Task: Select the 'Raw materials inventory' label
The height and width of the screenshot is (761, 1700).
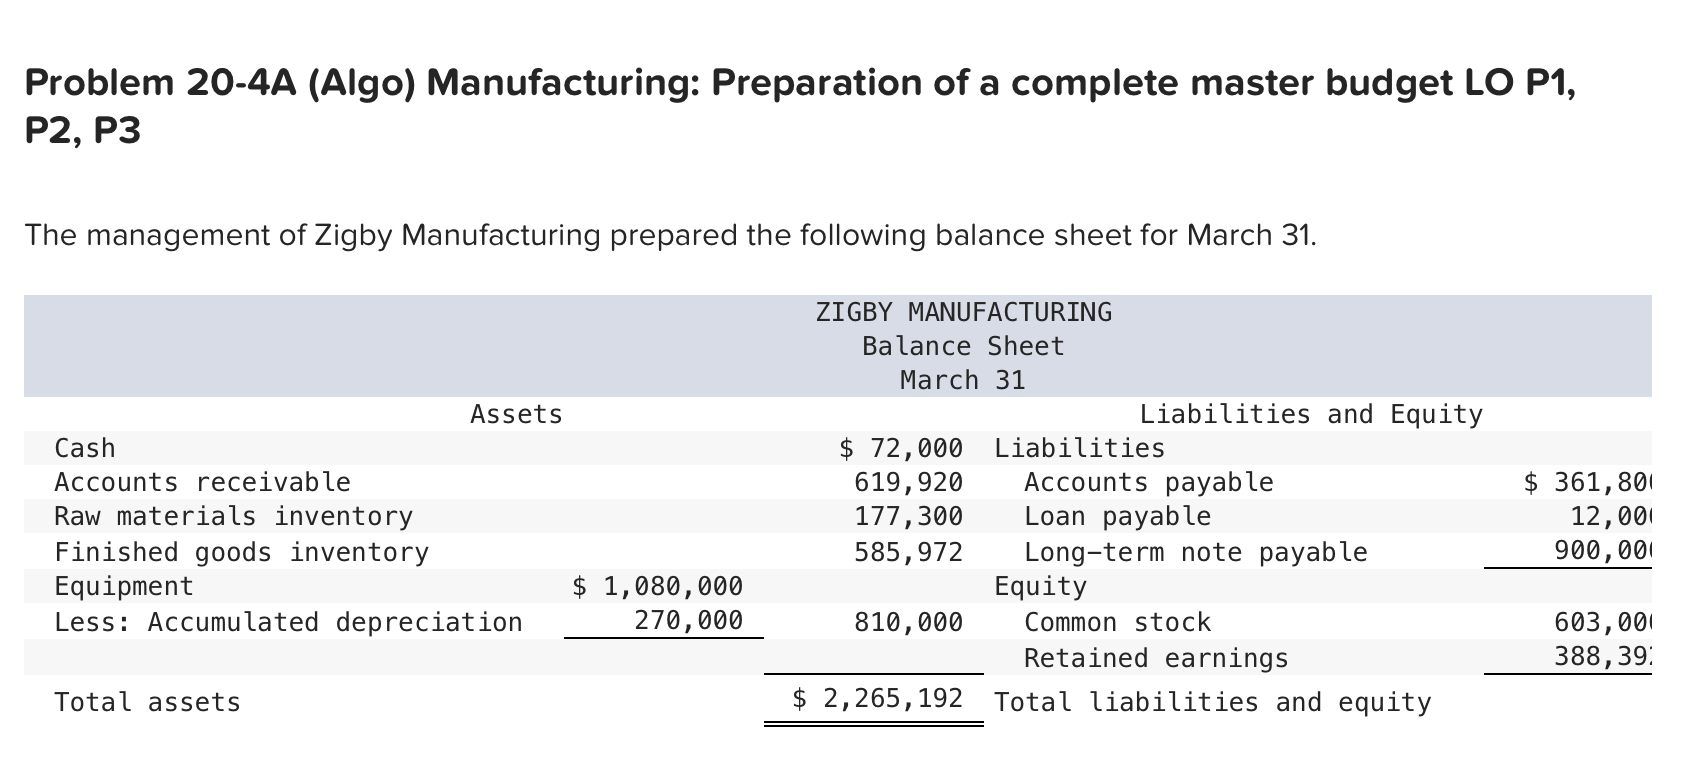Action: (x=233, y=516)
